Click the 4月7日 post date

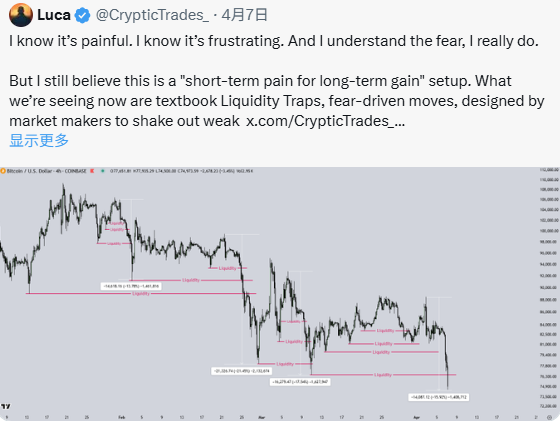[244, 15]
